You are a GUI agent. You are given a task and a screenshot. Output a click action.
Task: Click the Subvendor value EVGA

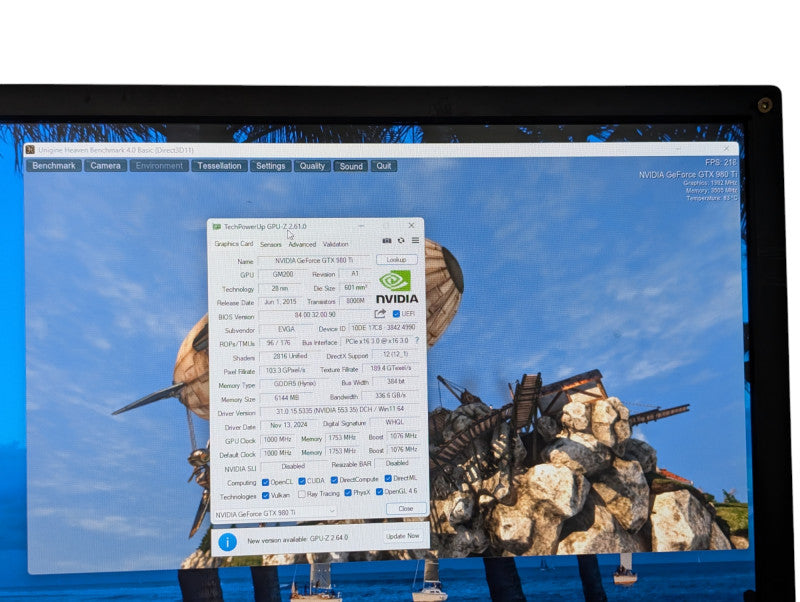click(286, 330)
